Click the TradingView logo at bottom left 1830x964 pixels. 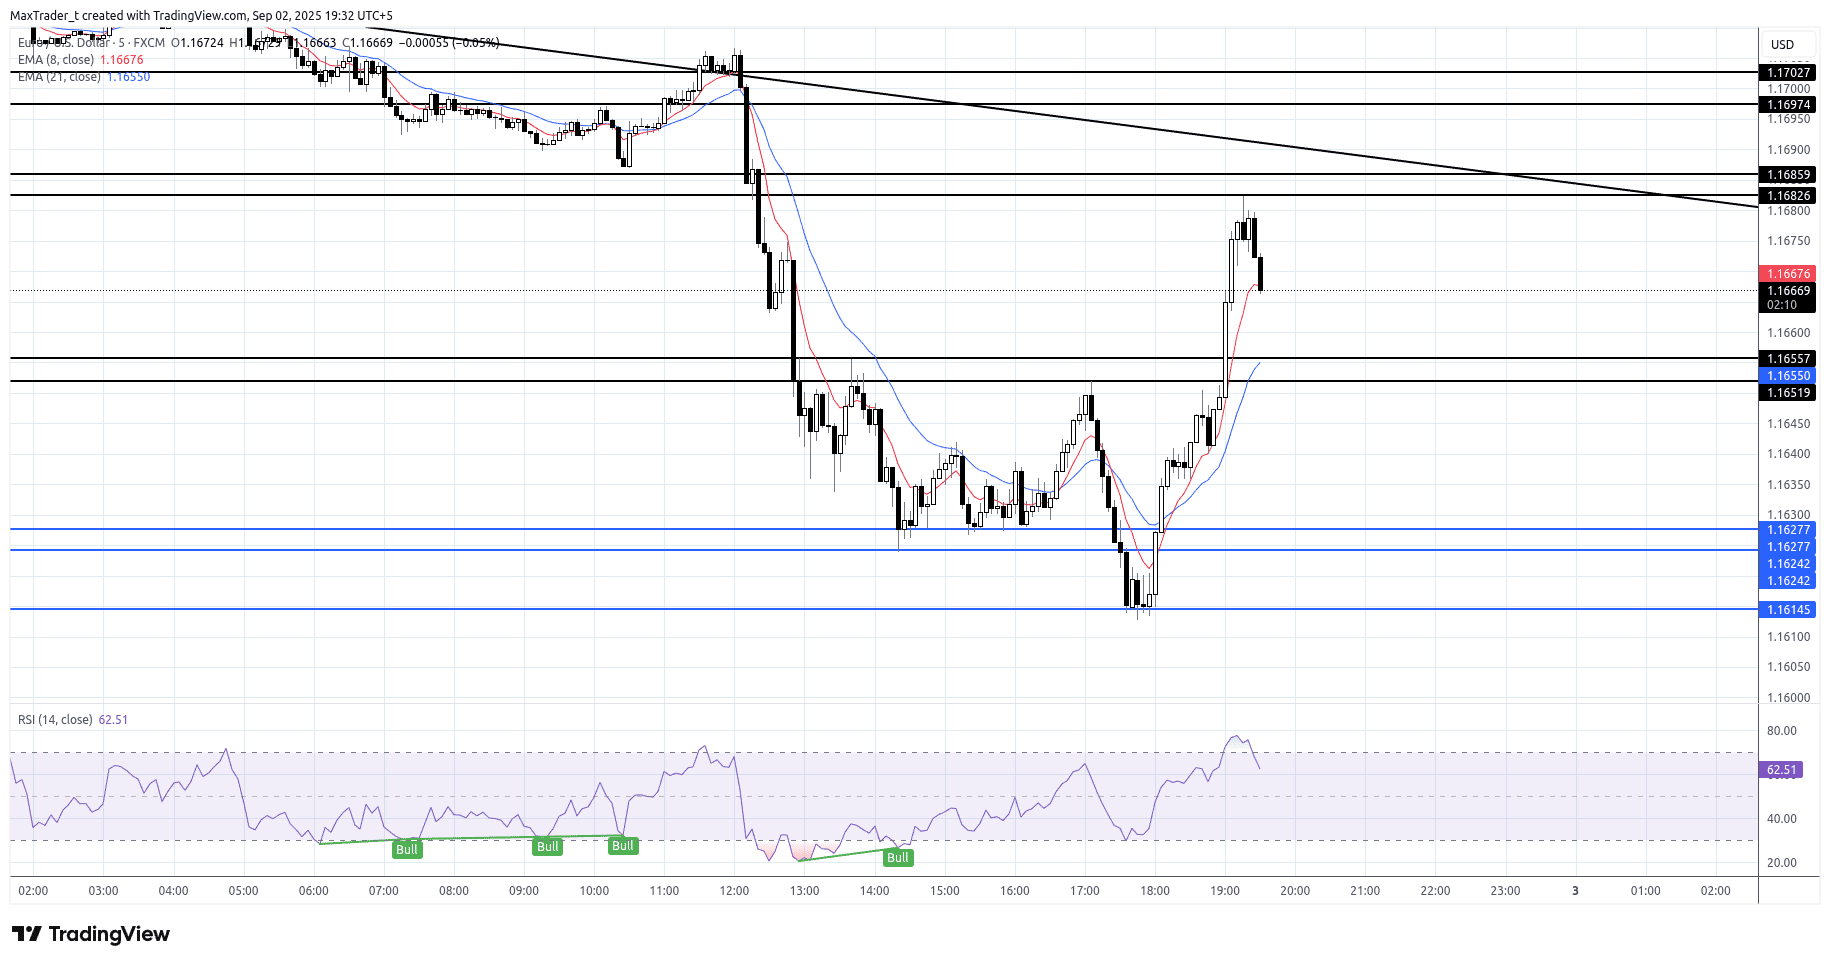(91, 934)
